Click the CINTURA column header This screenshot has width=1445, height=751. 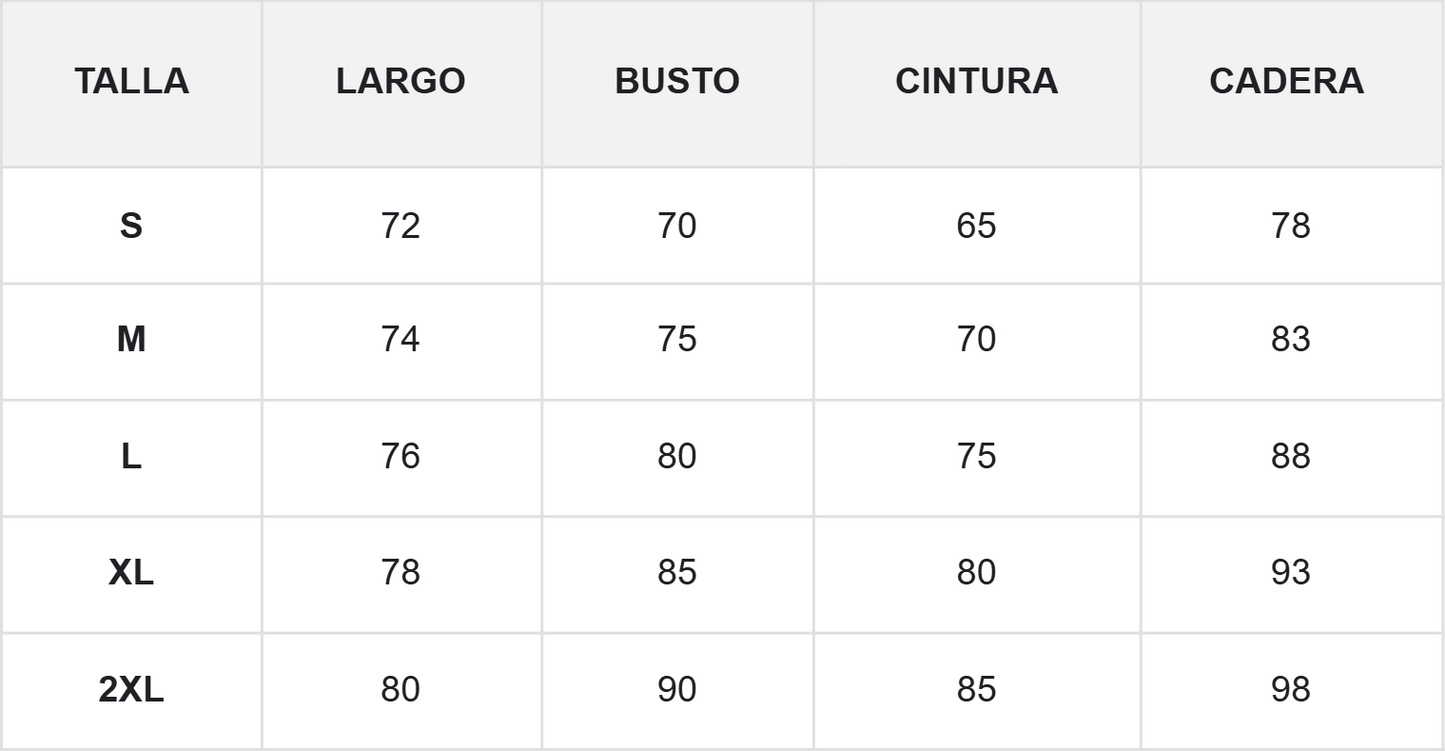pyautogui.click(x=976, y=81)
